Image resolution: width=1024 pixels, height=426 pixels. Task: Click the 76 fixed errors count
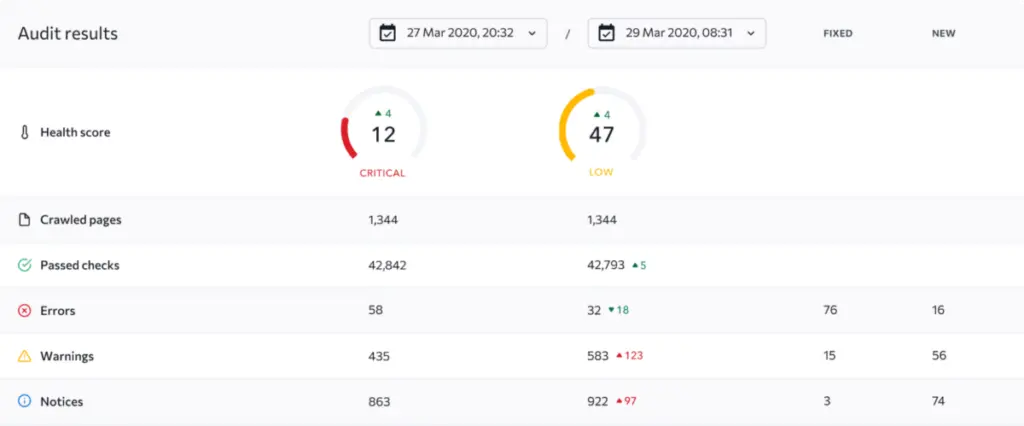[x=829, y=311]
